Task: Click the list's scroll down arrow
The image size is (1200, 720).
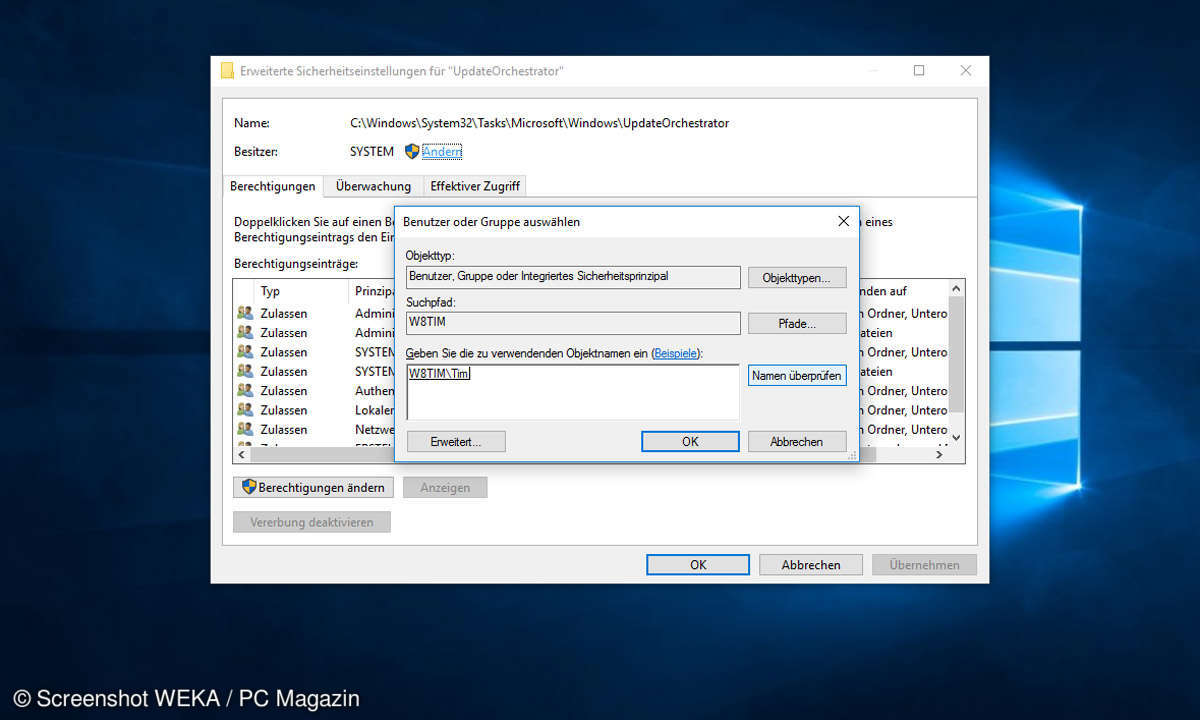Action: pyautogui.click(x=956, y=437)
